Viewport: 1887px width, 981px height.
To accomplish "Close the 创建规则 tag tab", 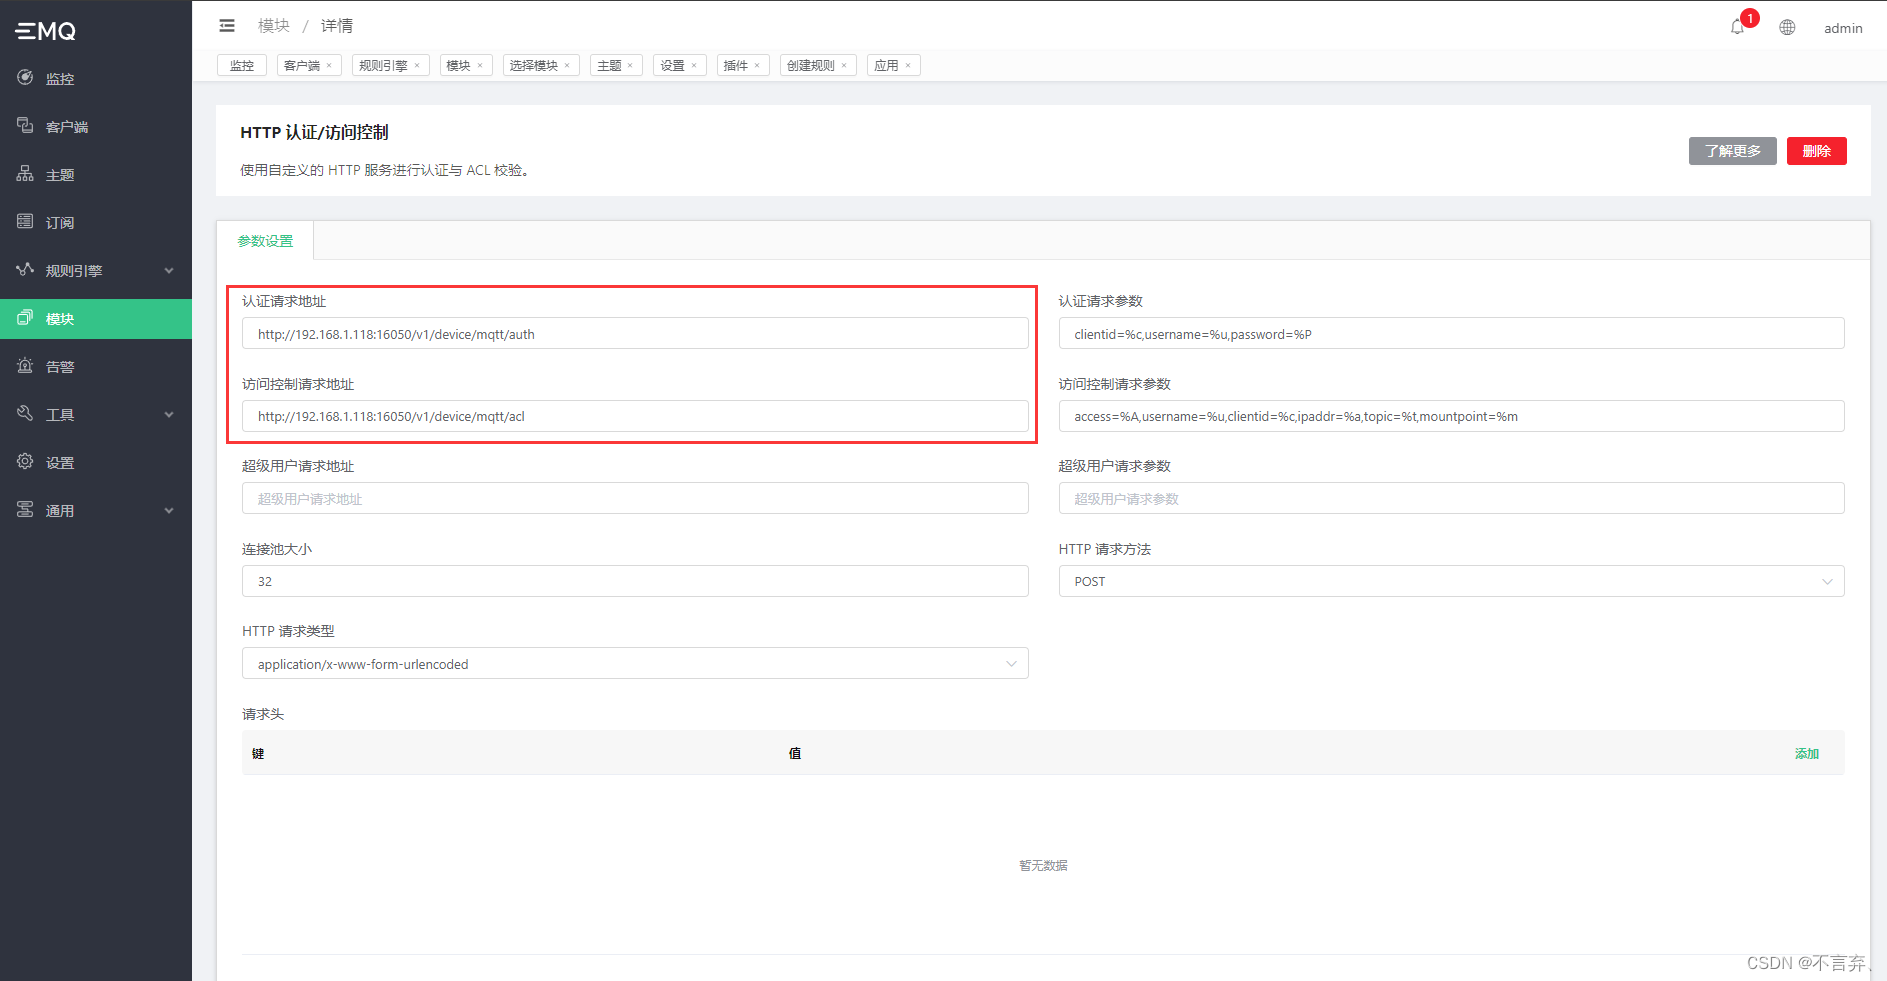I will tap(844, 66).
